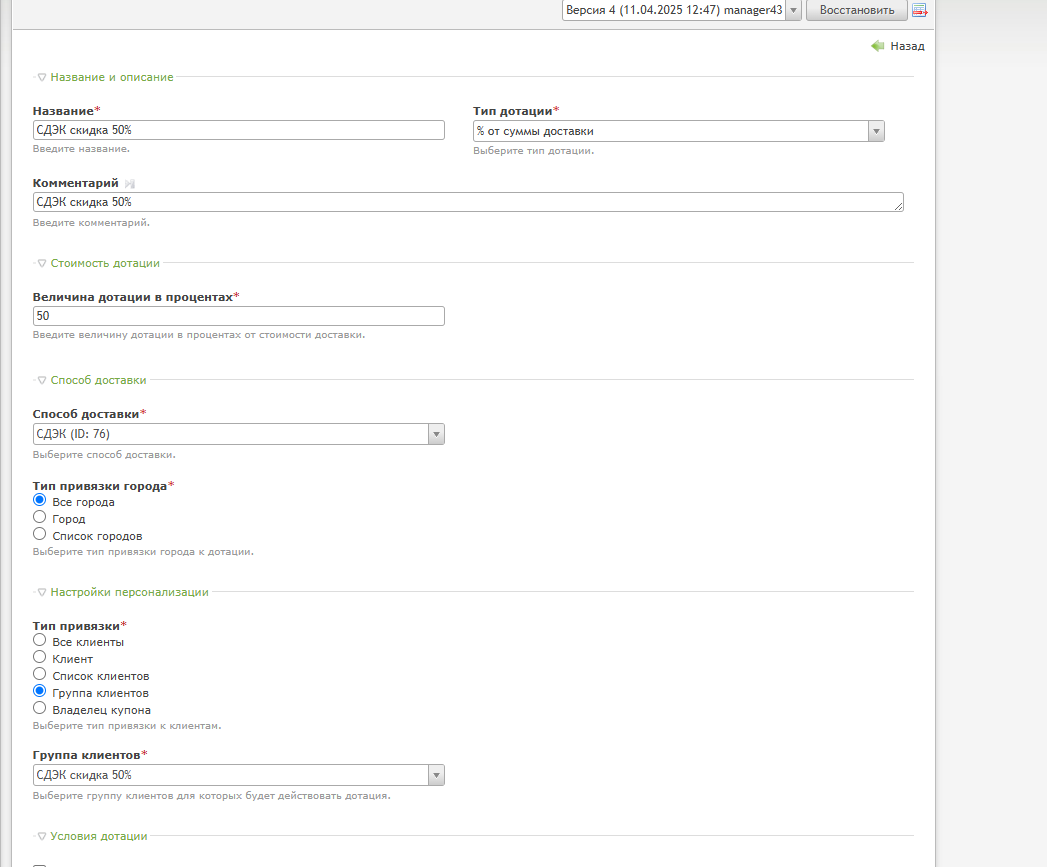Click the Восстановить button
The height and width of the screenshot is (867, 1047).
[857, 10]
